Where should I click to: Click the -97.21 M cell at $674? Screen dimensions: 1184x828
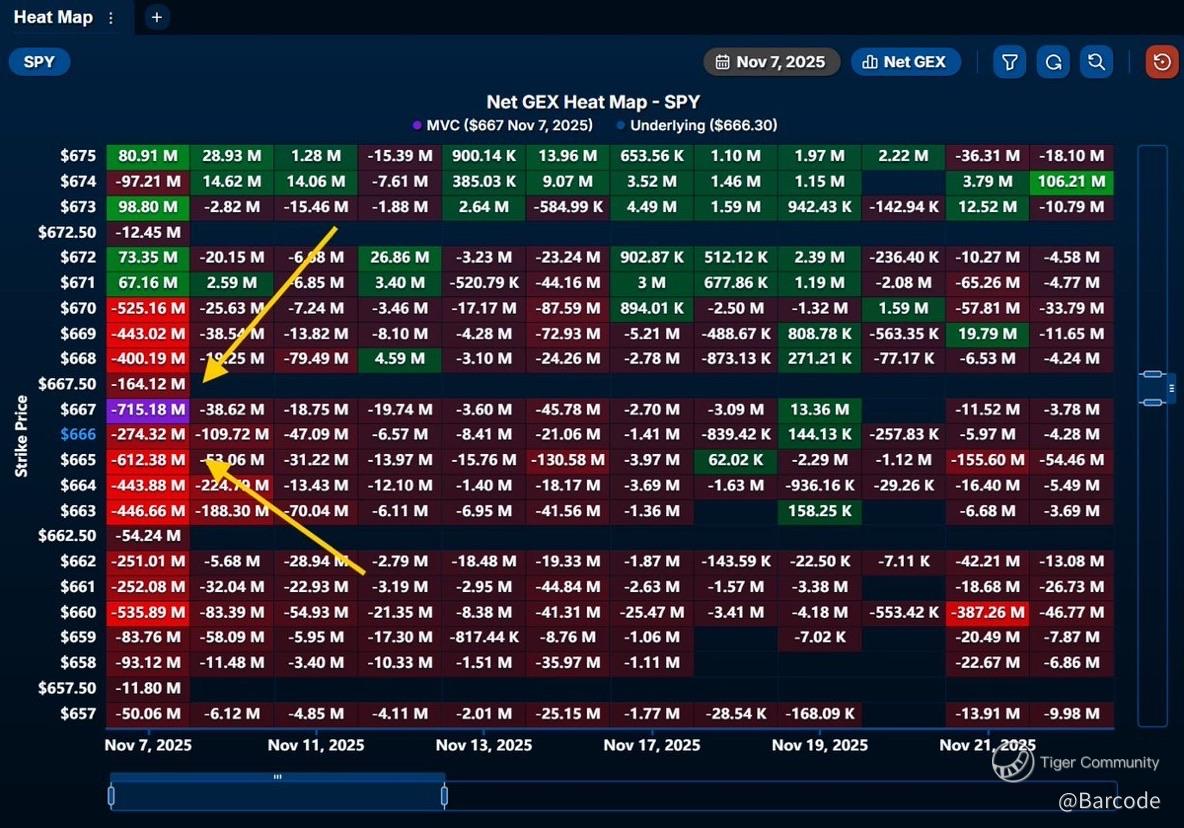click(x=148, y=181)
